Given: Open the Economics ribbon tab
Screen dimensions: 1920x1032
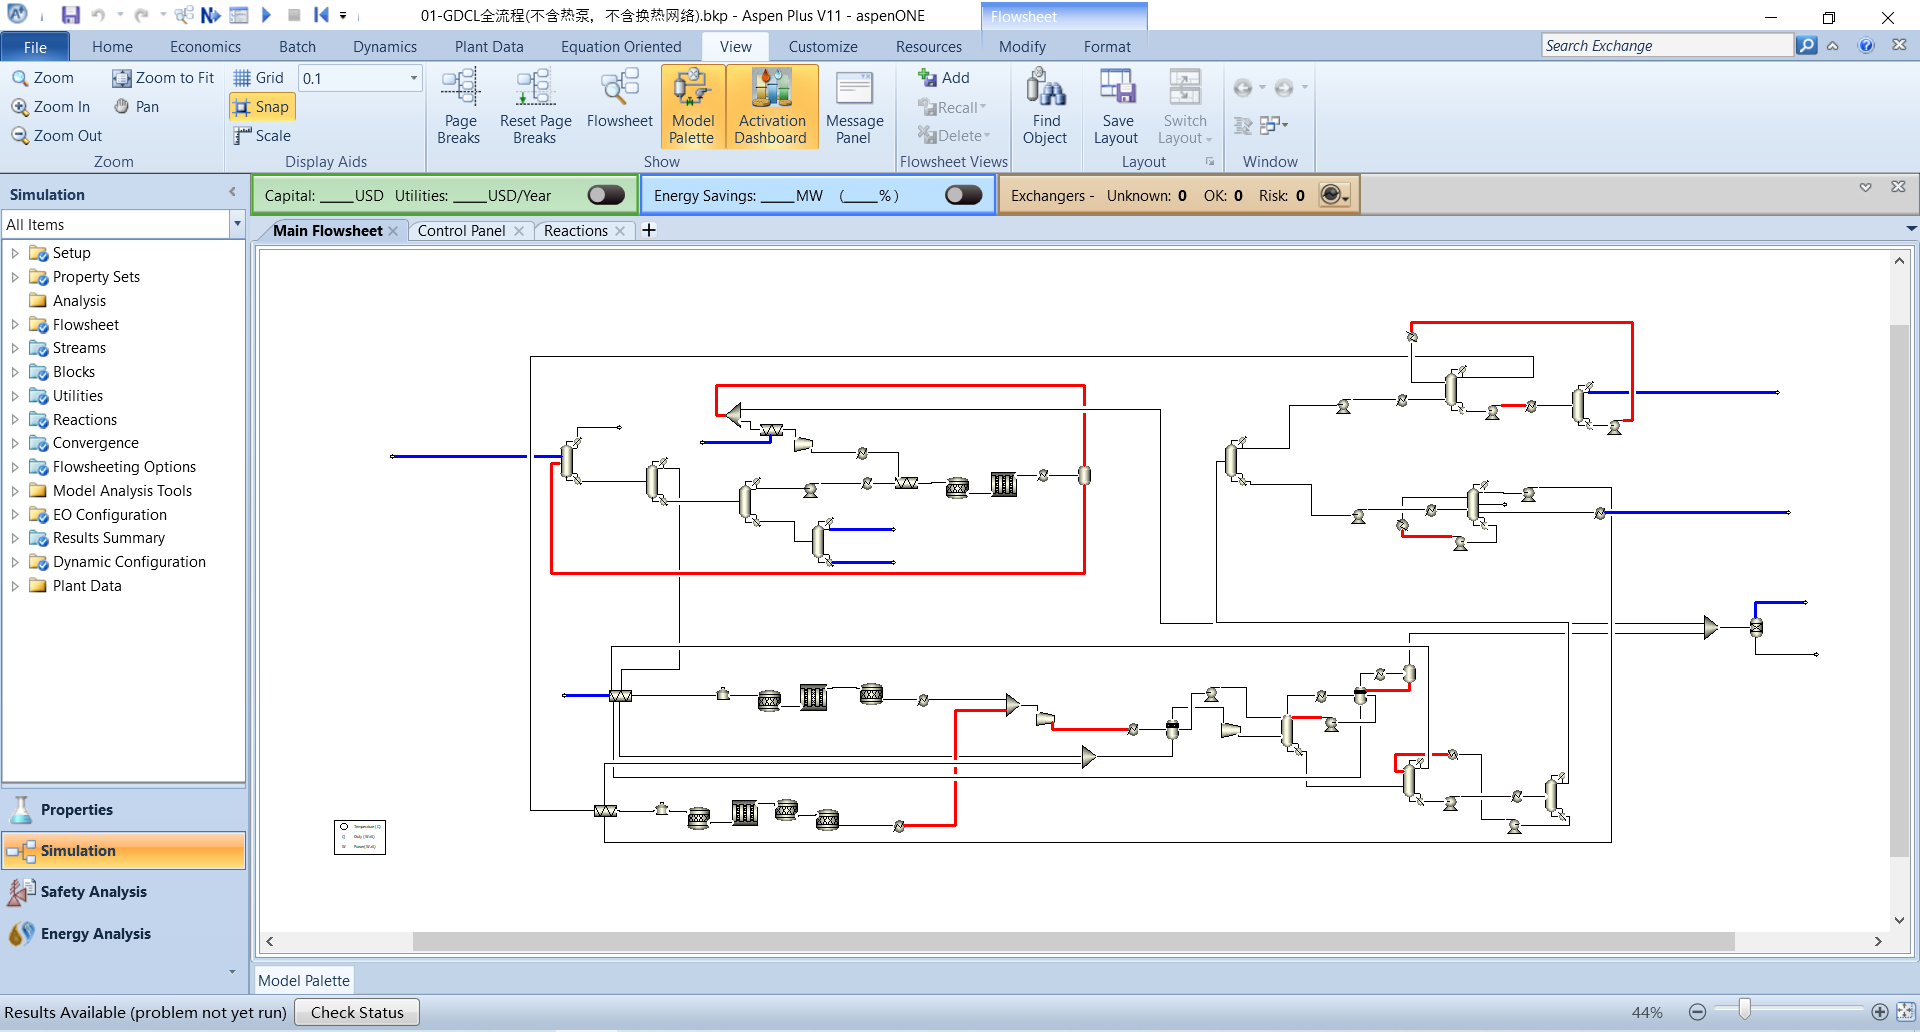Looking at the screenshot, I should tap(205, 46).
